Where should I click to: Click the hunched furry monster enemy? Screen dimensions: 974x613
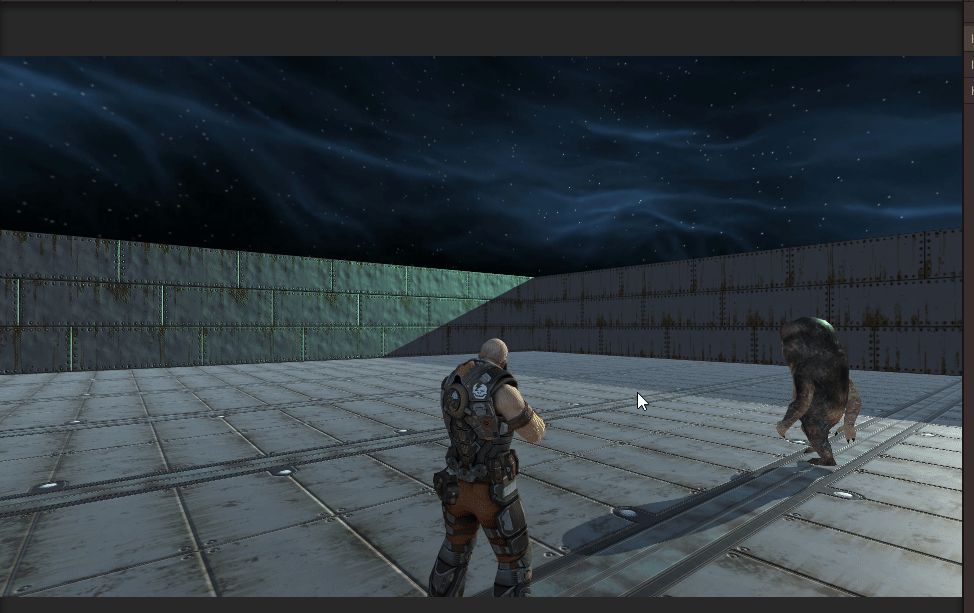(818, 391)
